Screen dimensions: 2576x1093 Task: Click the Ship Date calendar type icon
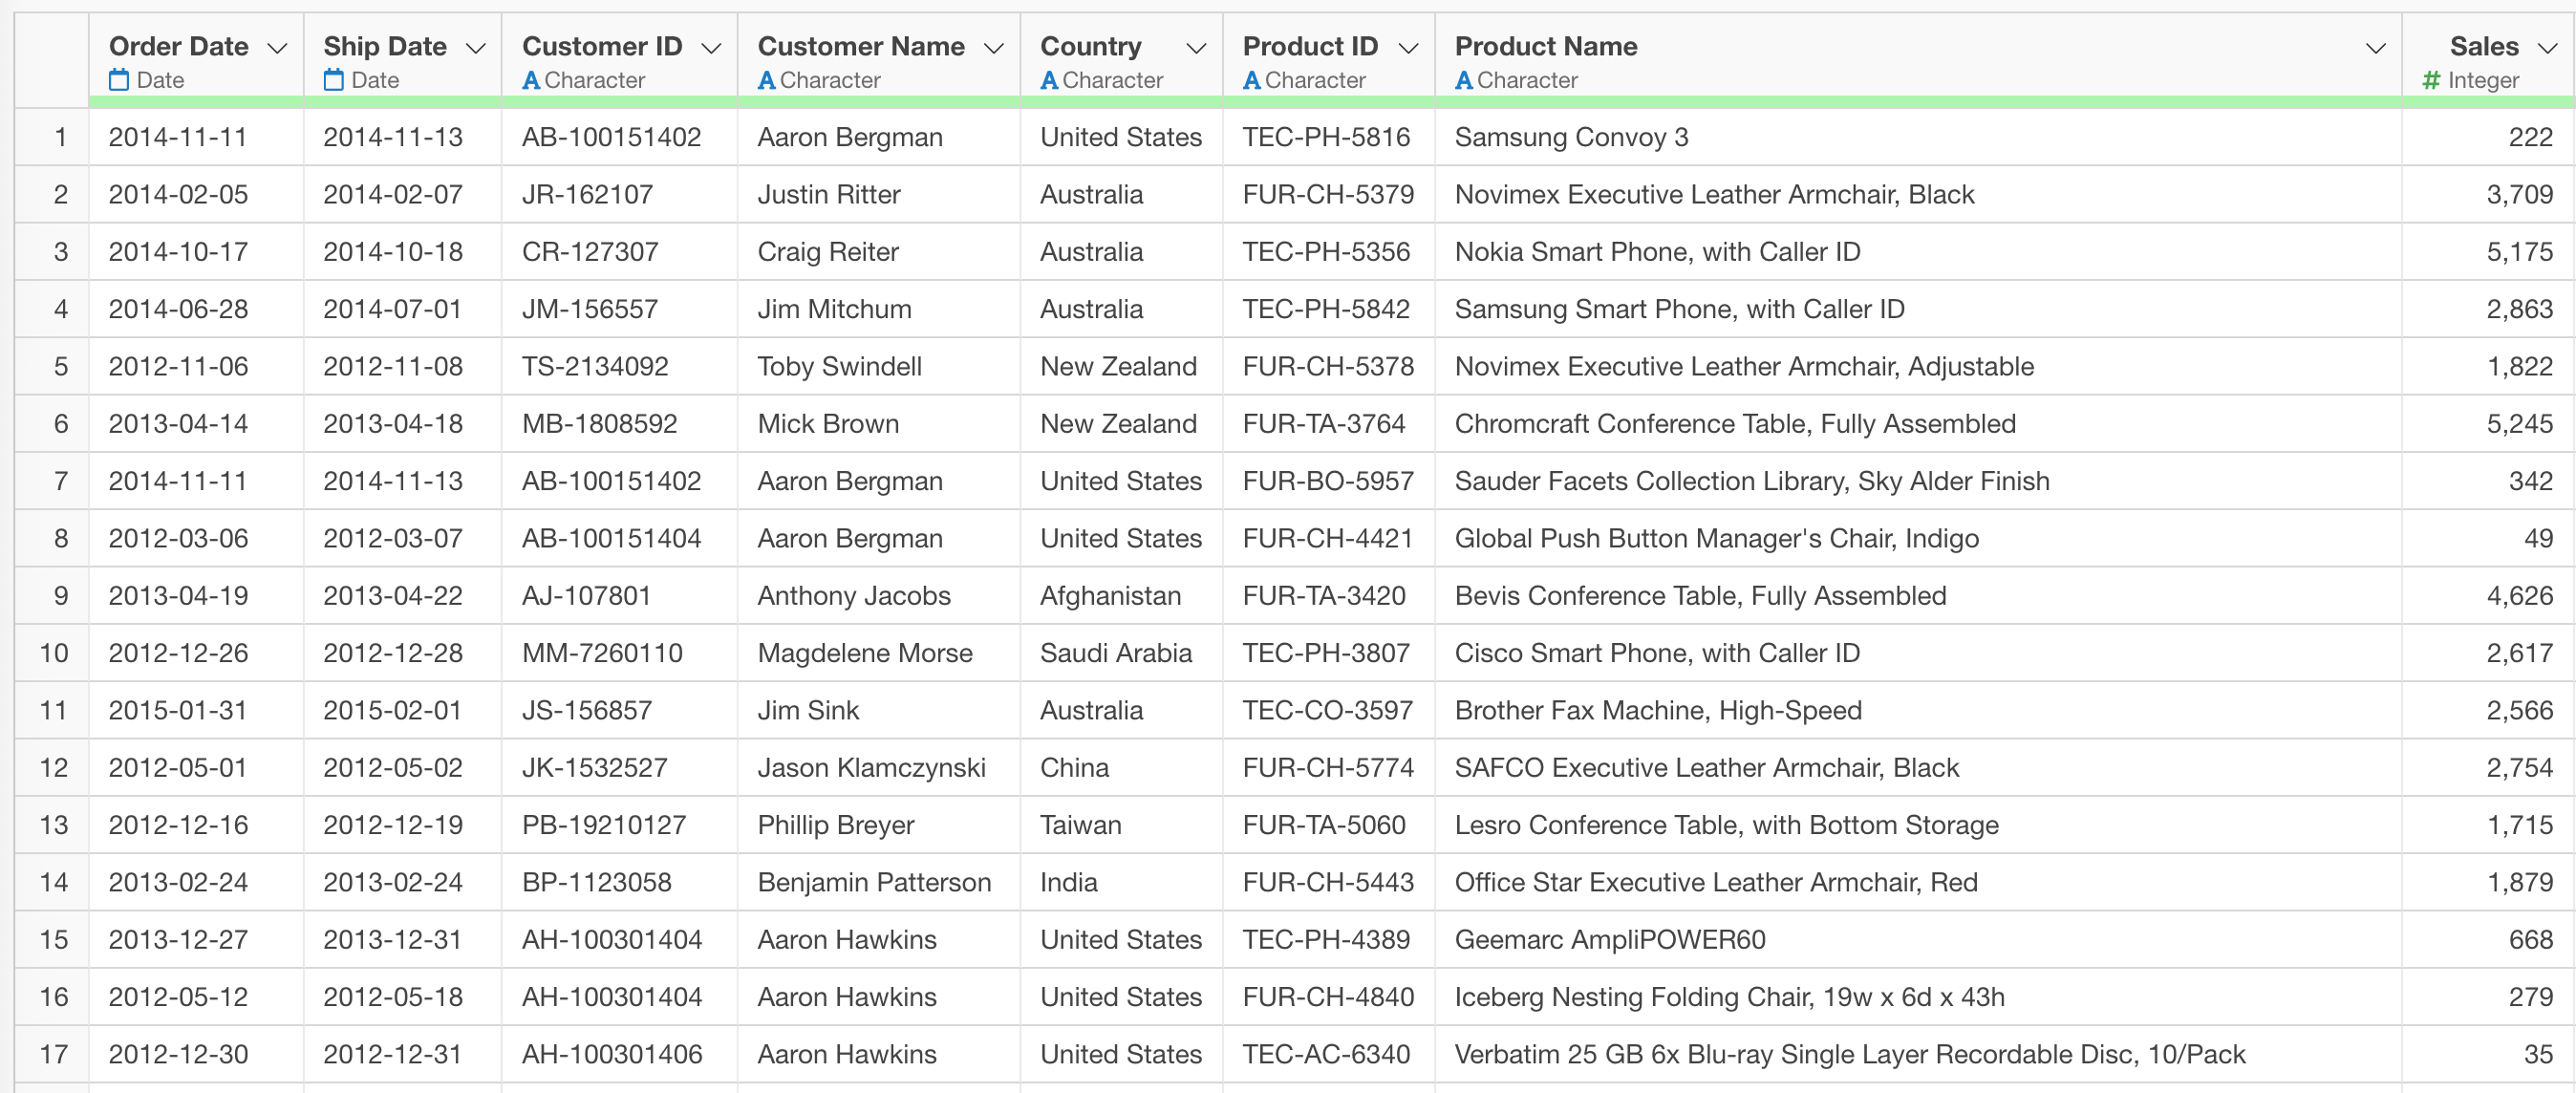[334, 80]
